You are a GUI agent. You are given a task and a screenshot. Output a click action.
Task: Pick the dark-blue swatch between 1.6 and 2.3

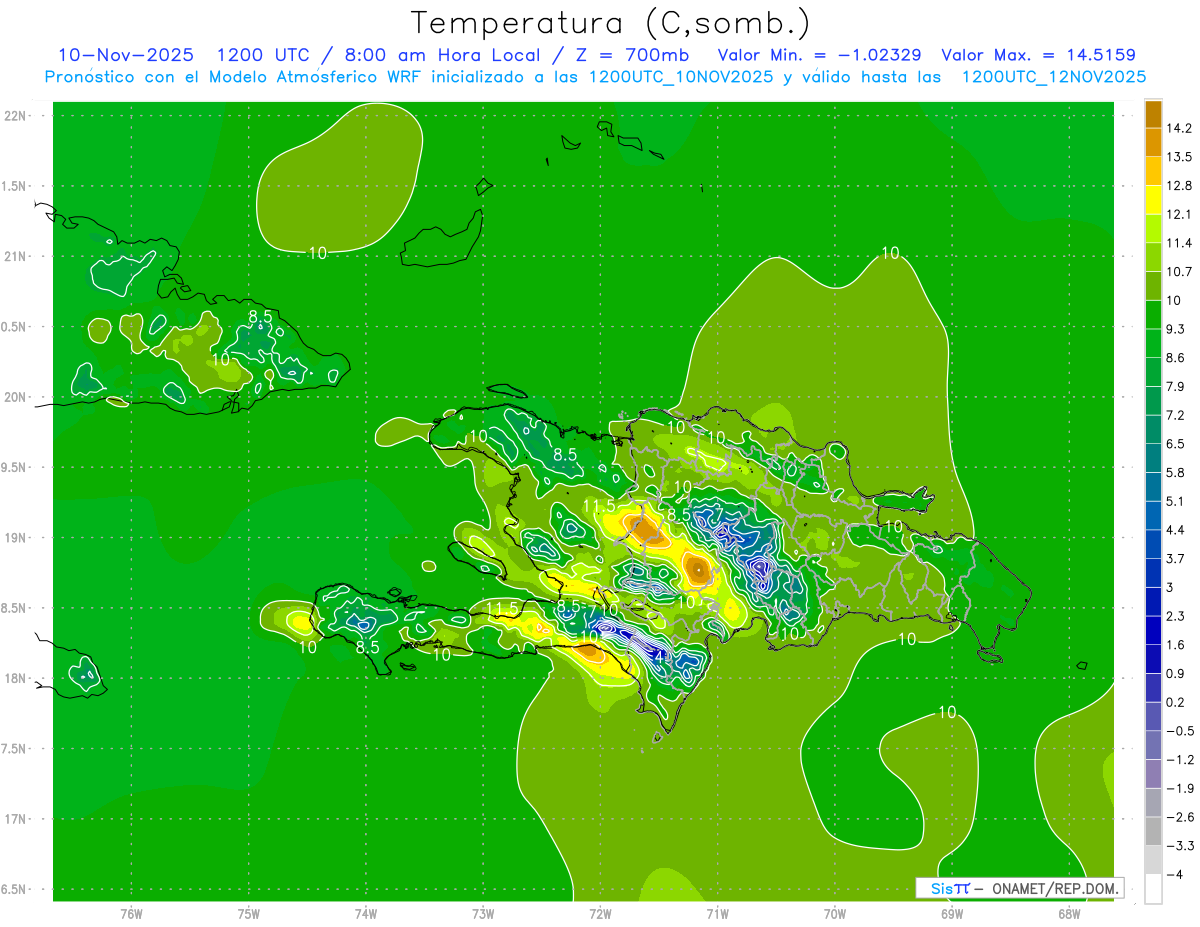(1153, 630)
